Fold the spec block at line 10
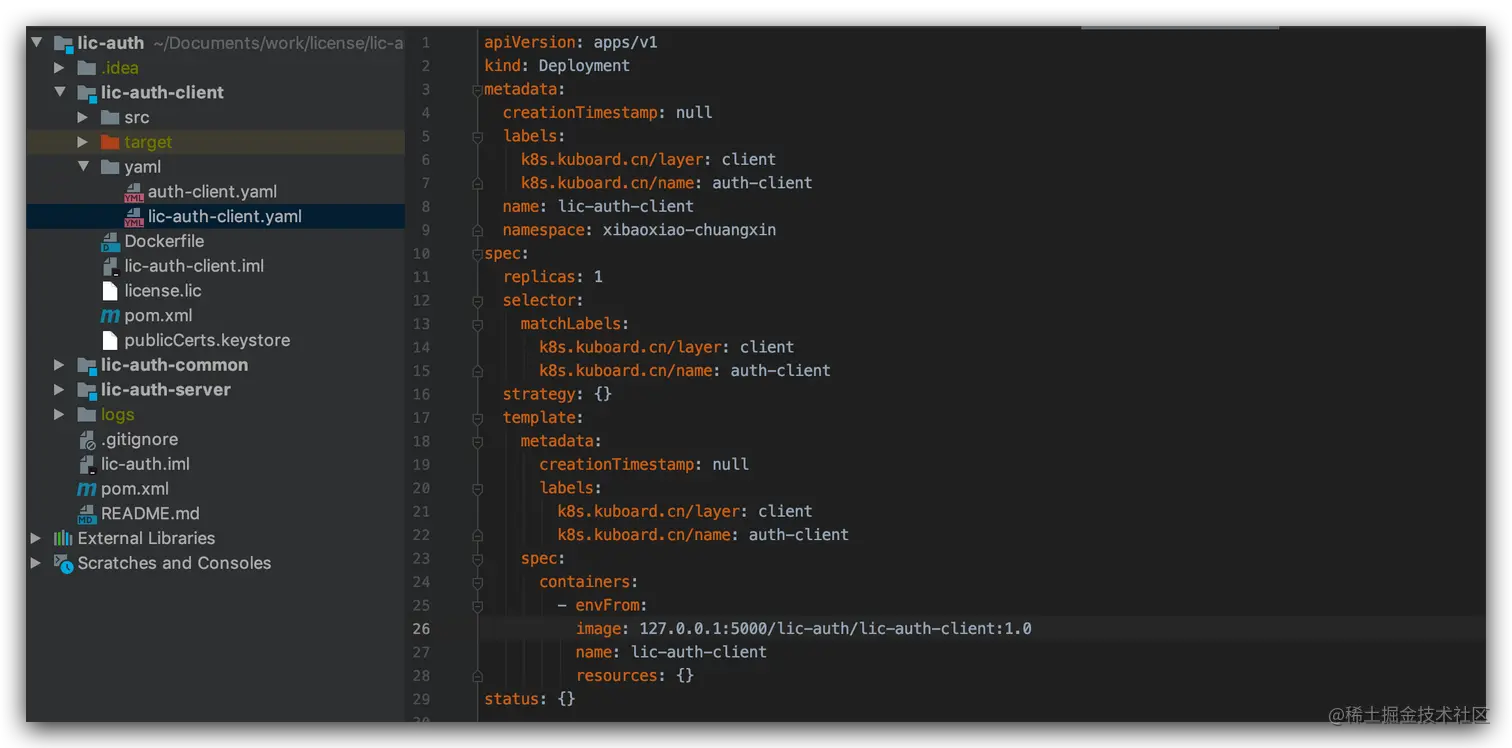Screen dimensions: 1512x748 (477, 253)
